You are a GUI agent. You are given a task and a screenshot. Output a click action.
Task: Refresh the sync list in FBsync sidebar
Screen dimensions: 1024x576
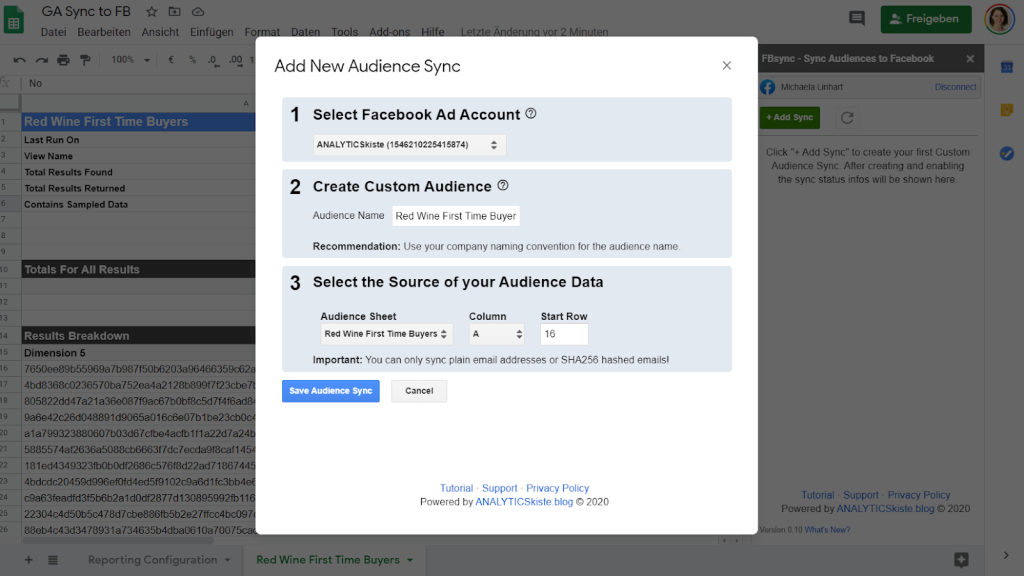coord(847,118)
